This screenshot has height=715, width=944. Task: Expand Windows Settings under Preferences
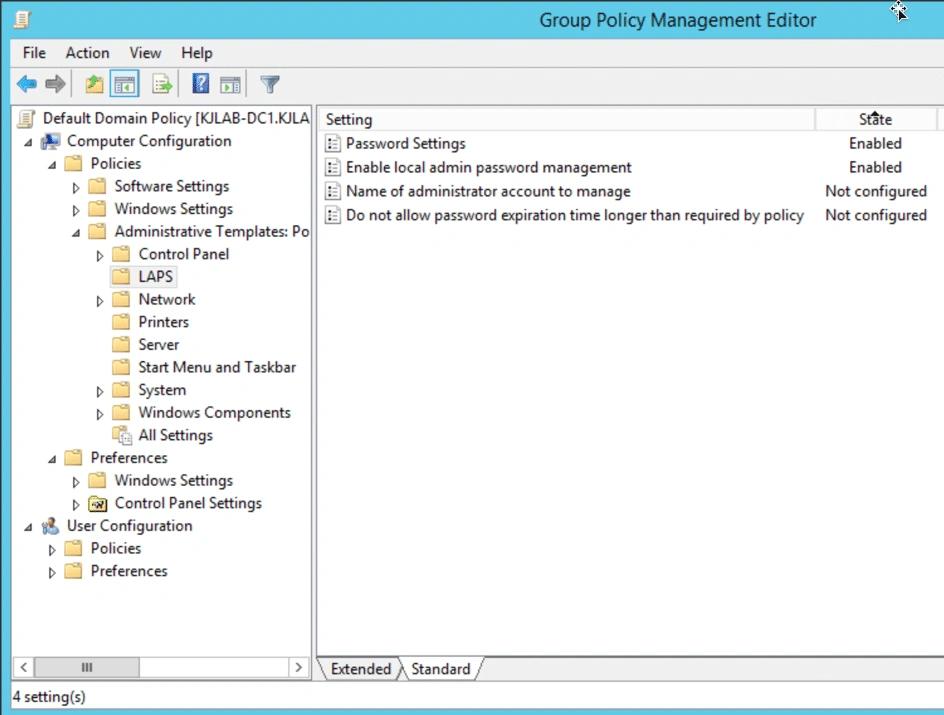pyautogui.click(x=76, y=482)
